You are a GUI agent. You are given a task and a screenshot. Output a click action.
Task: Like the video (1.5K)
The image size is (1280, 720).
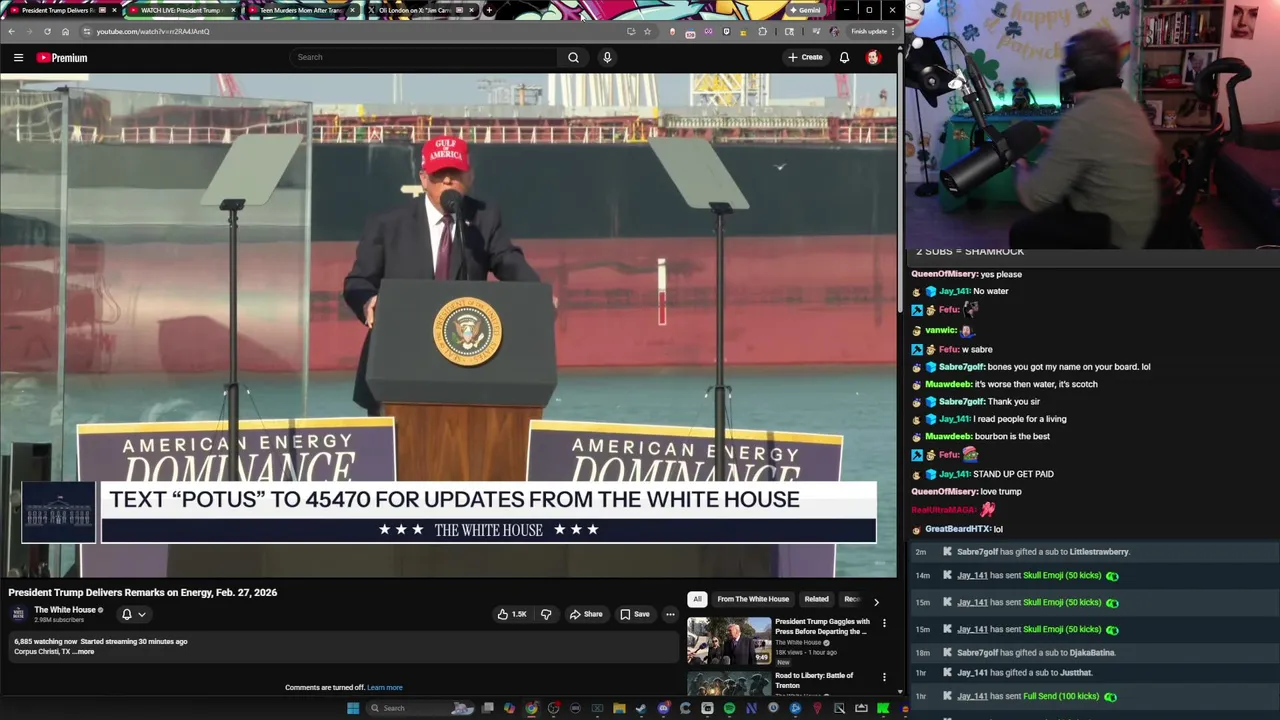tap(512, 614)
